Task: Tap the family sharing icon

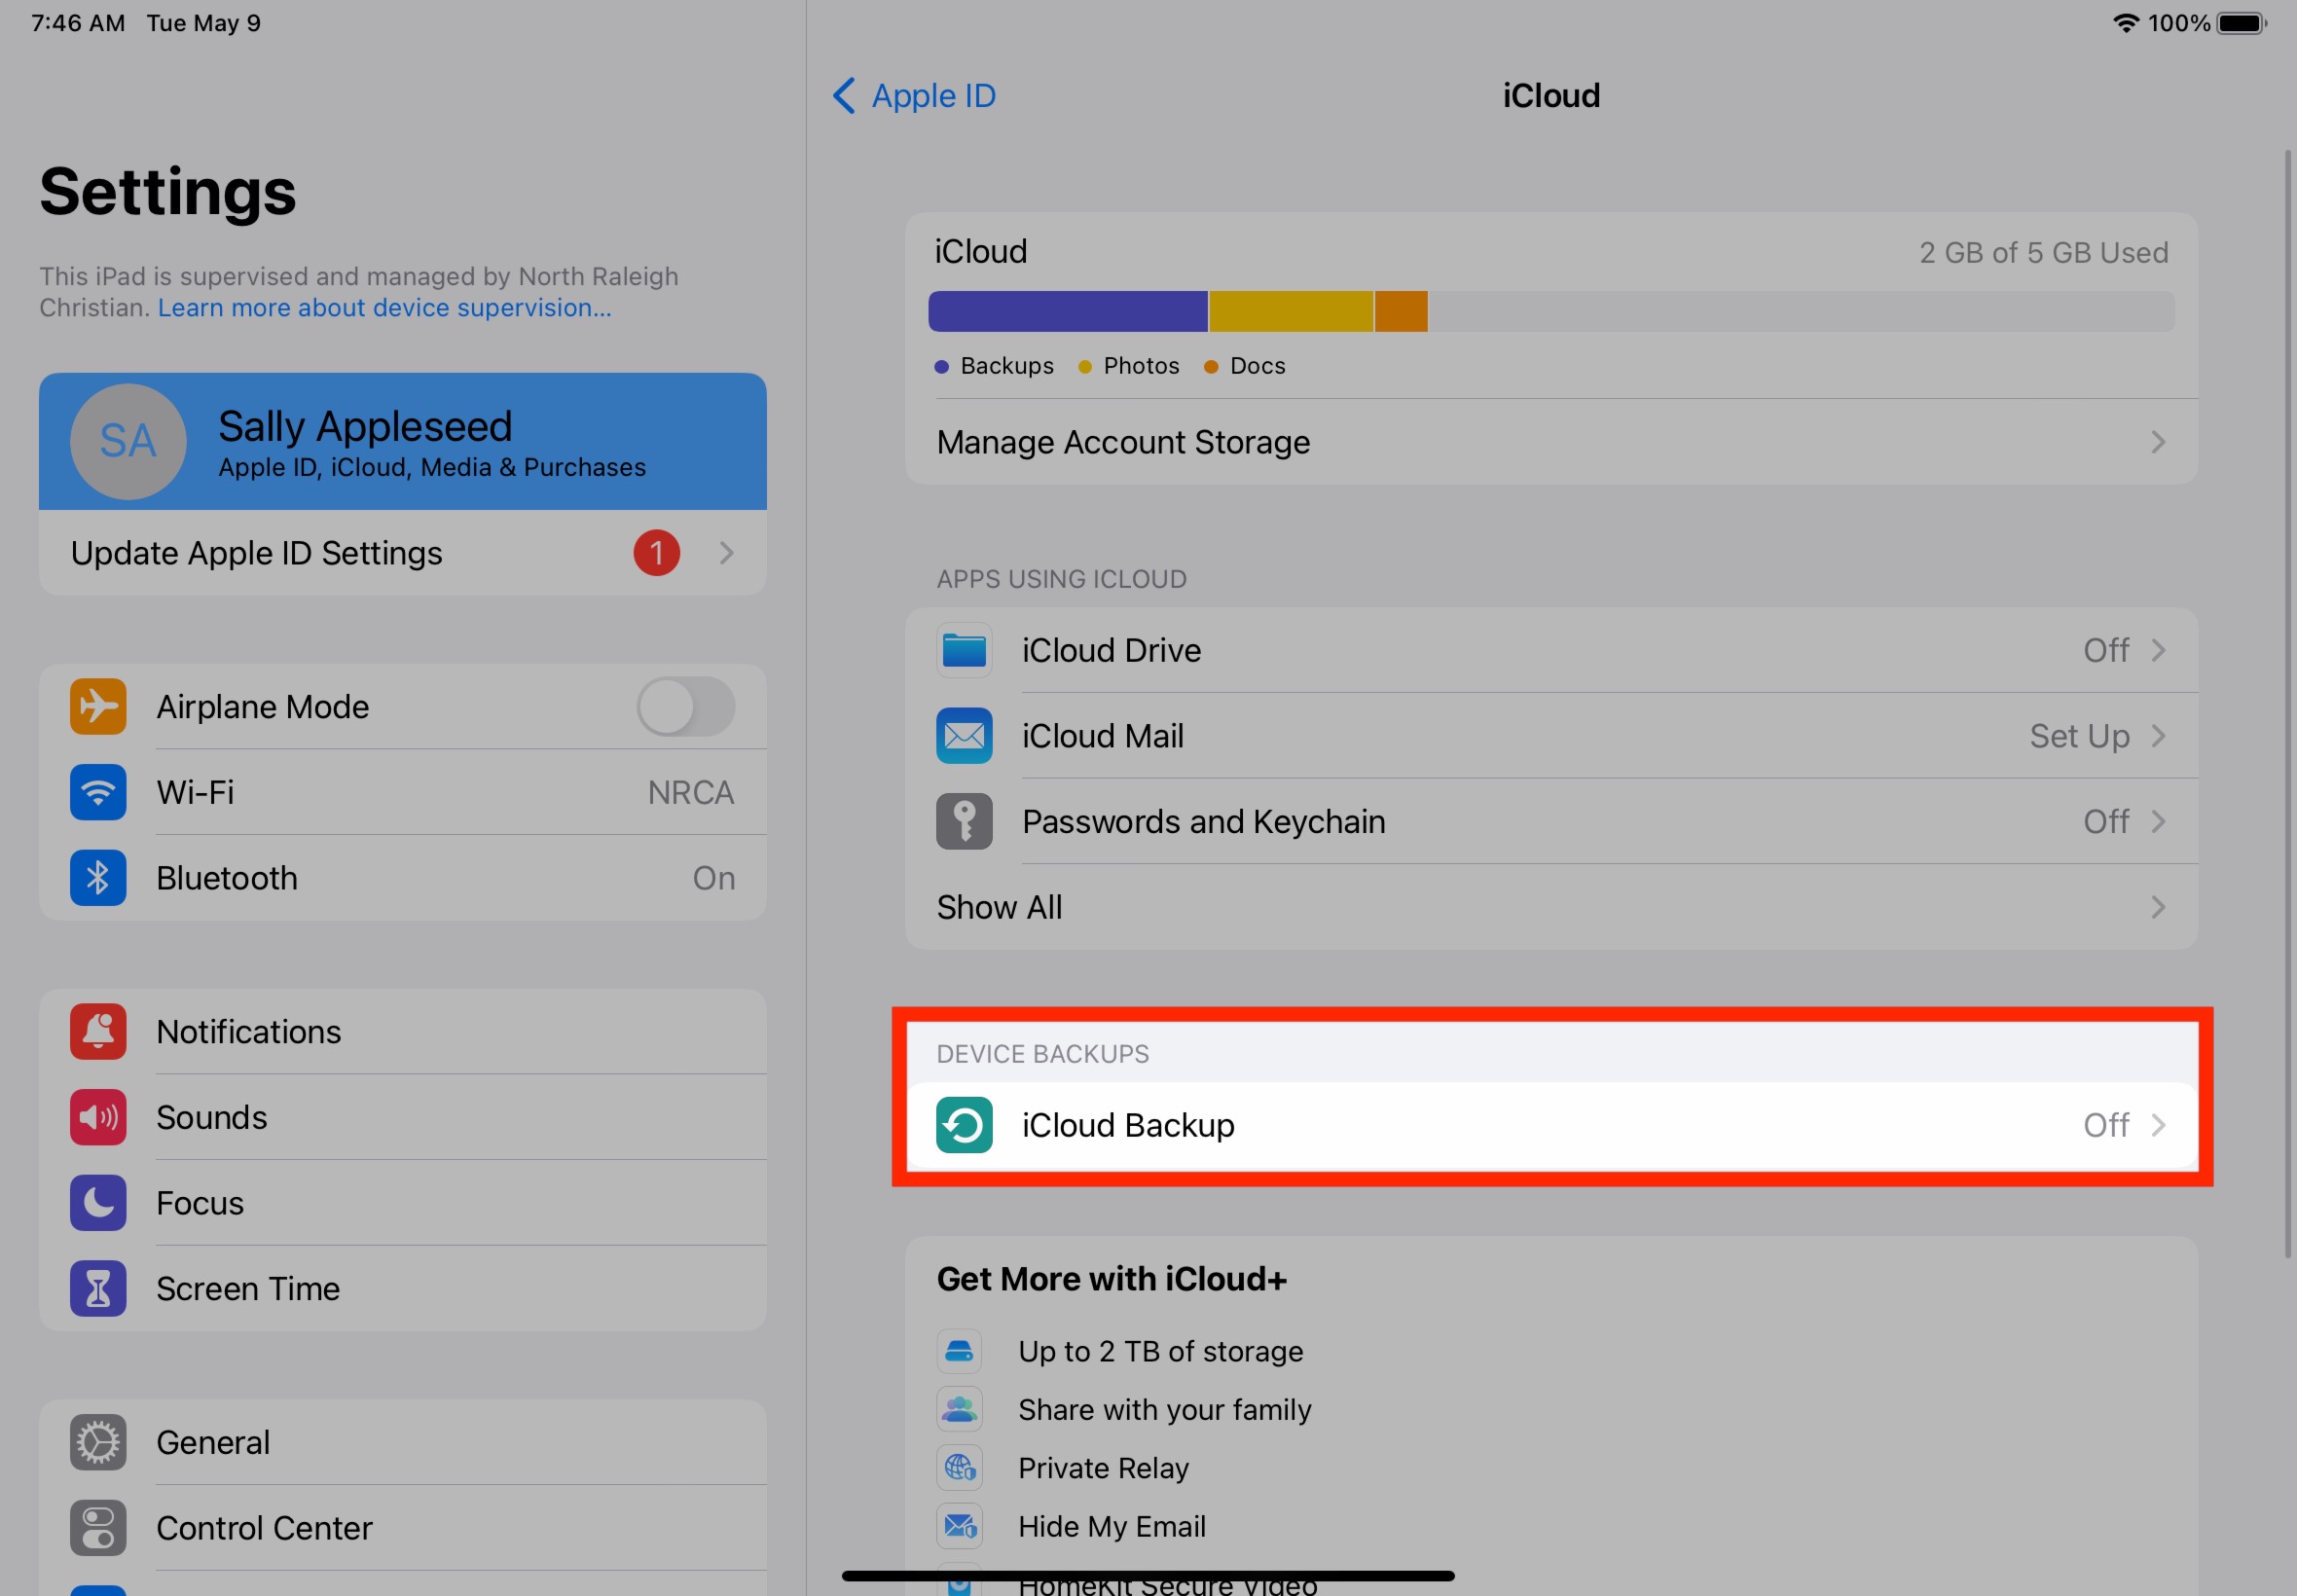Action: tap(959, 1410)
